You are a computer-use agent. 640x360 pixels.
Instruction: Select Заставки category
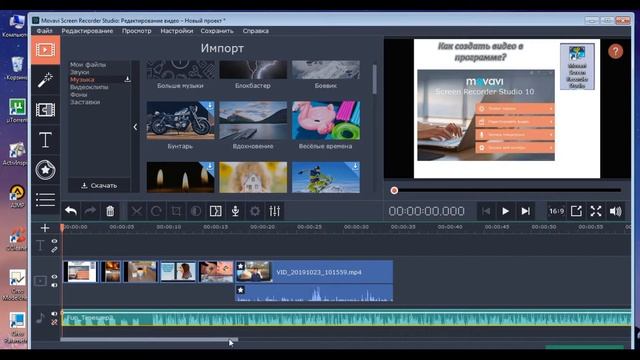click(85, 102)
